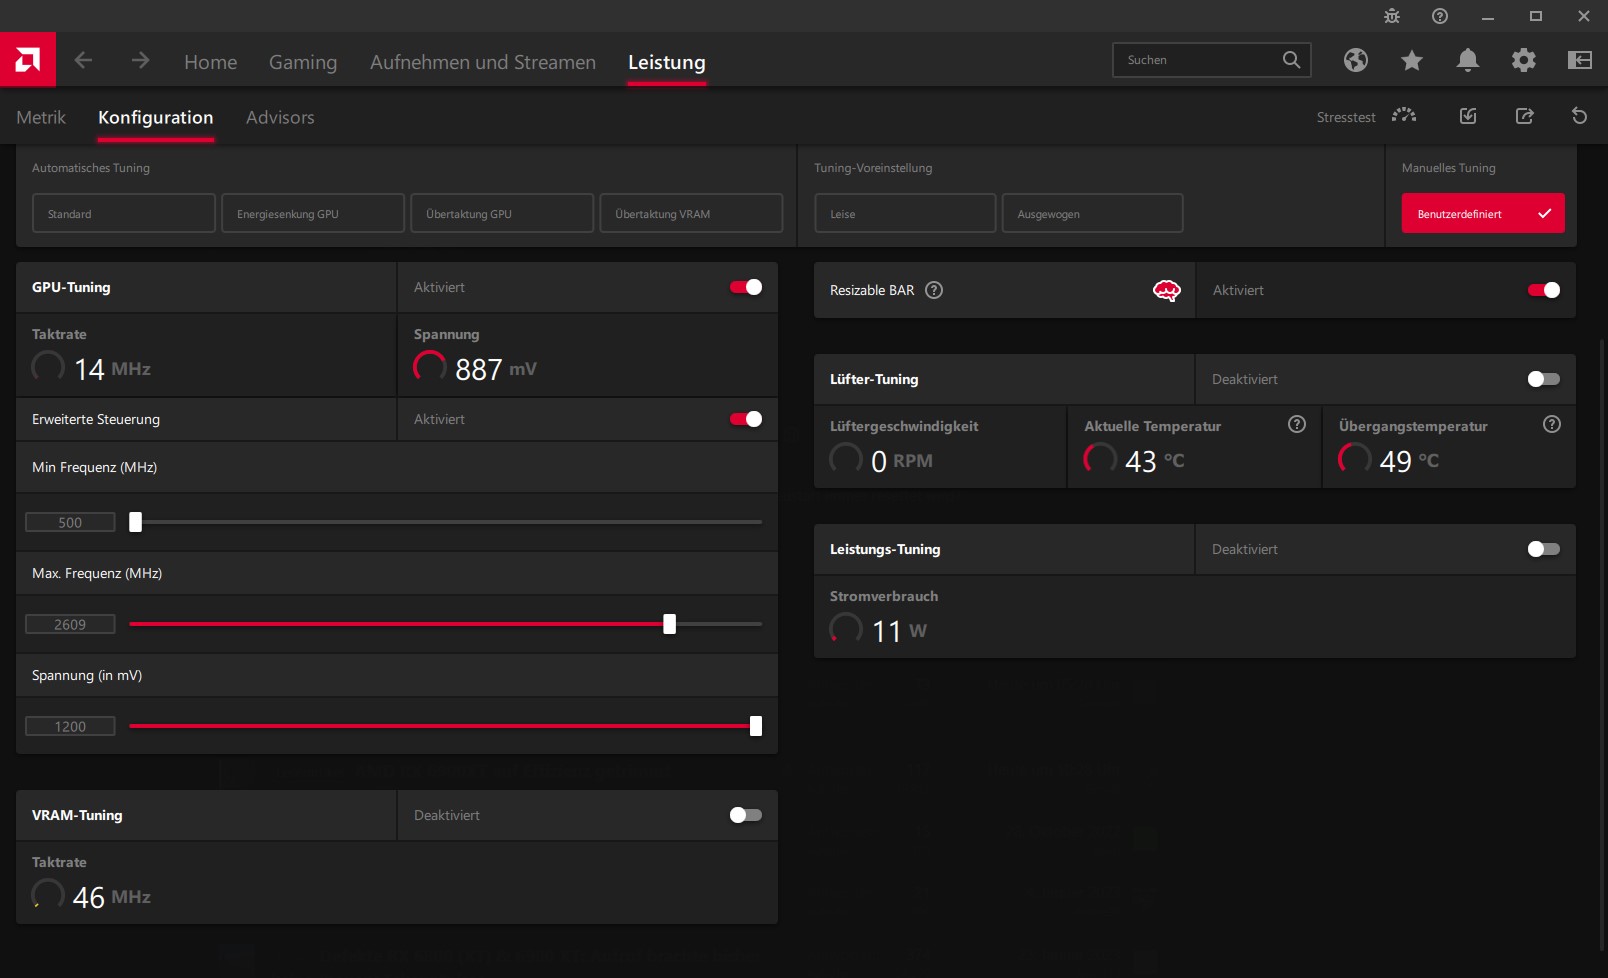The image size is (1608, 978).
Task: Click the Max. Frequenz value field 2609
Action: click(x=70, y=624)
